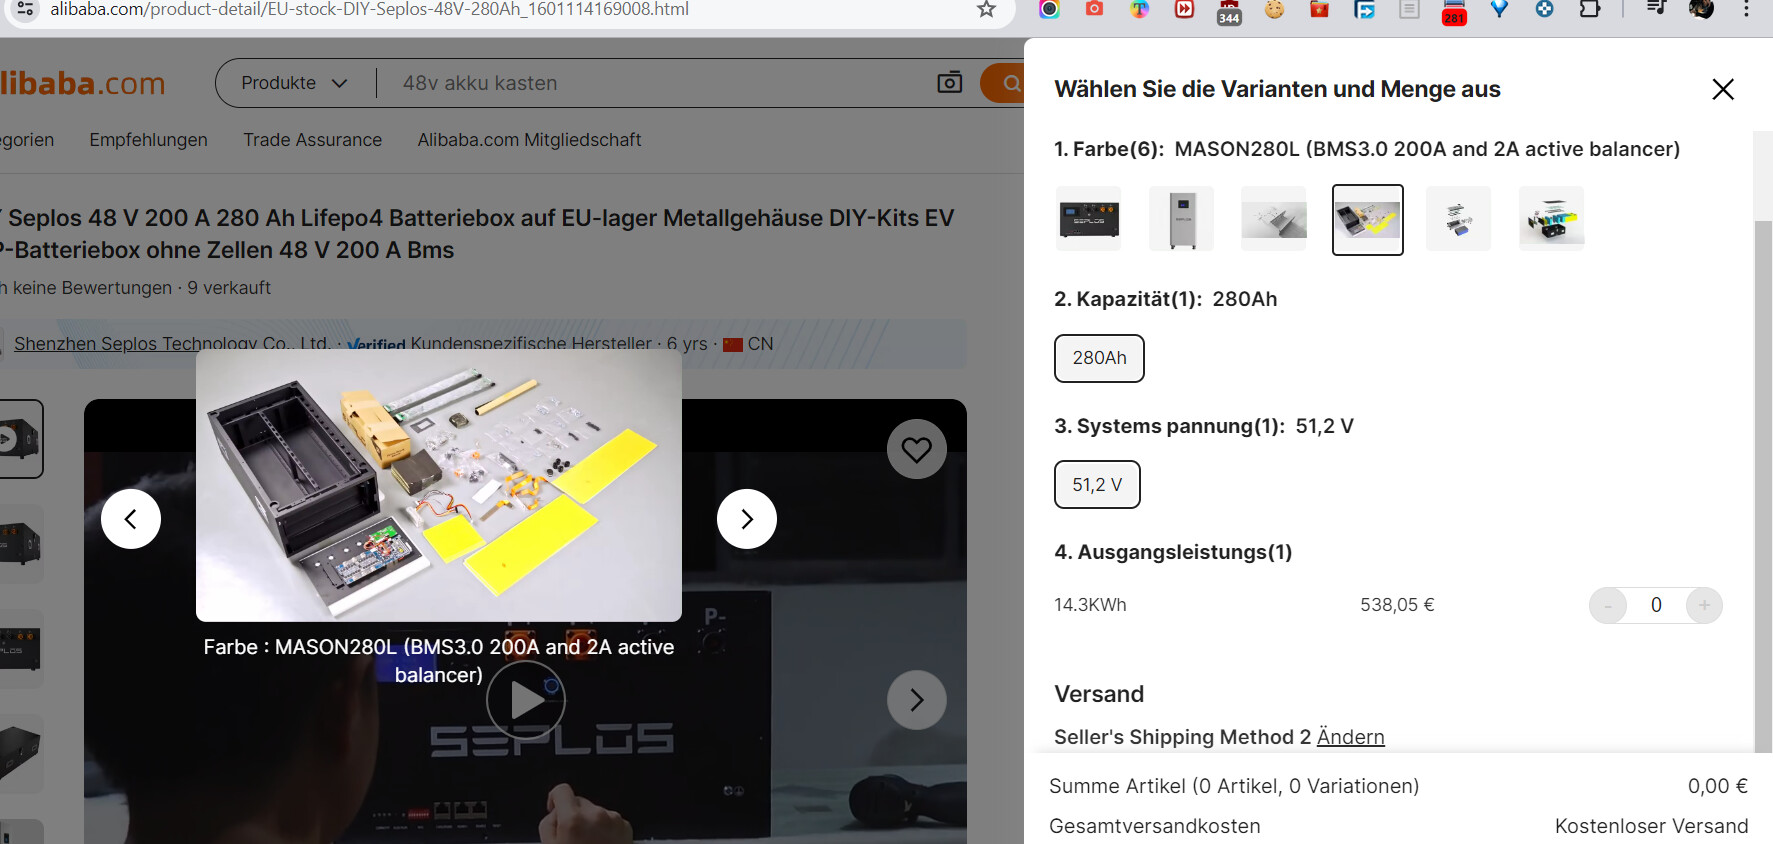Click lower right chevron on video area
Viewport: 1773px width, 844px height.
tap(916, 700)
